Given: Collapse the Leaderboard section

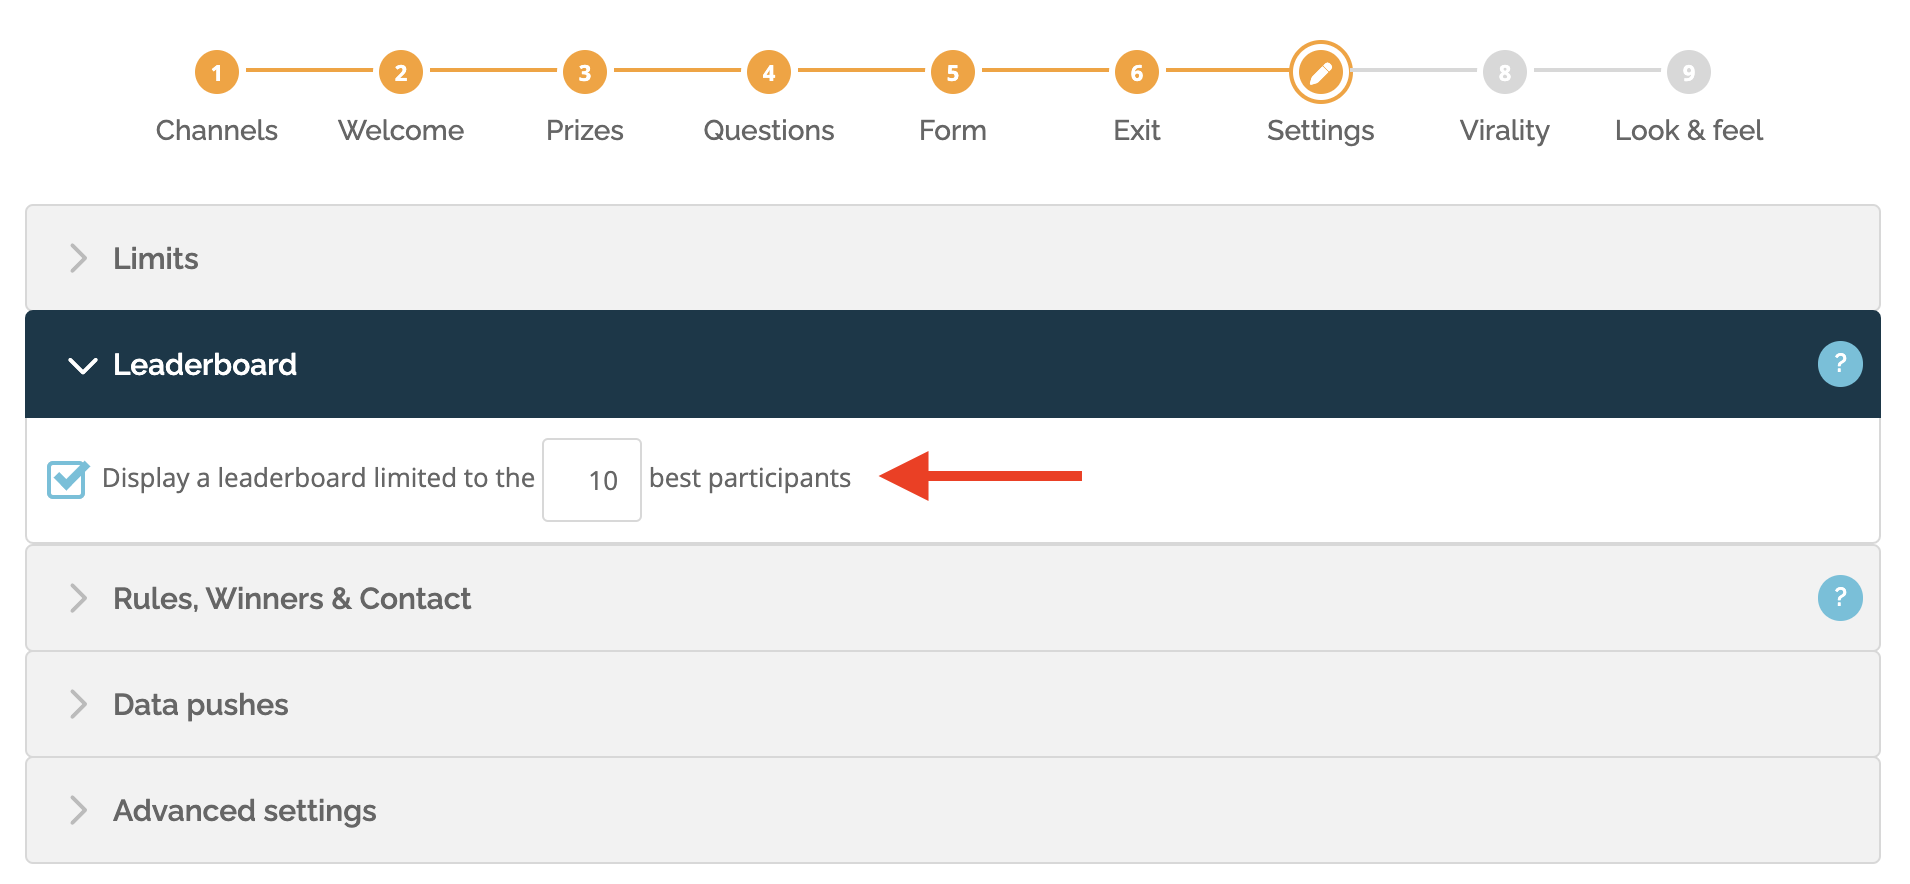Looking at the screenshot, I should pos(952,364).
